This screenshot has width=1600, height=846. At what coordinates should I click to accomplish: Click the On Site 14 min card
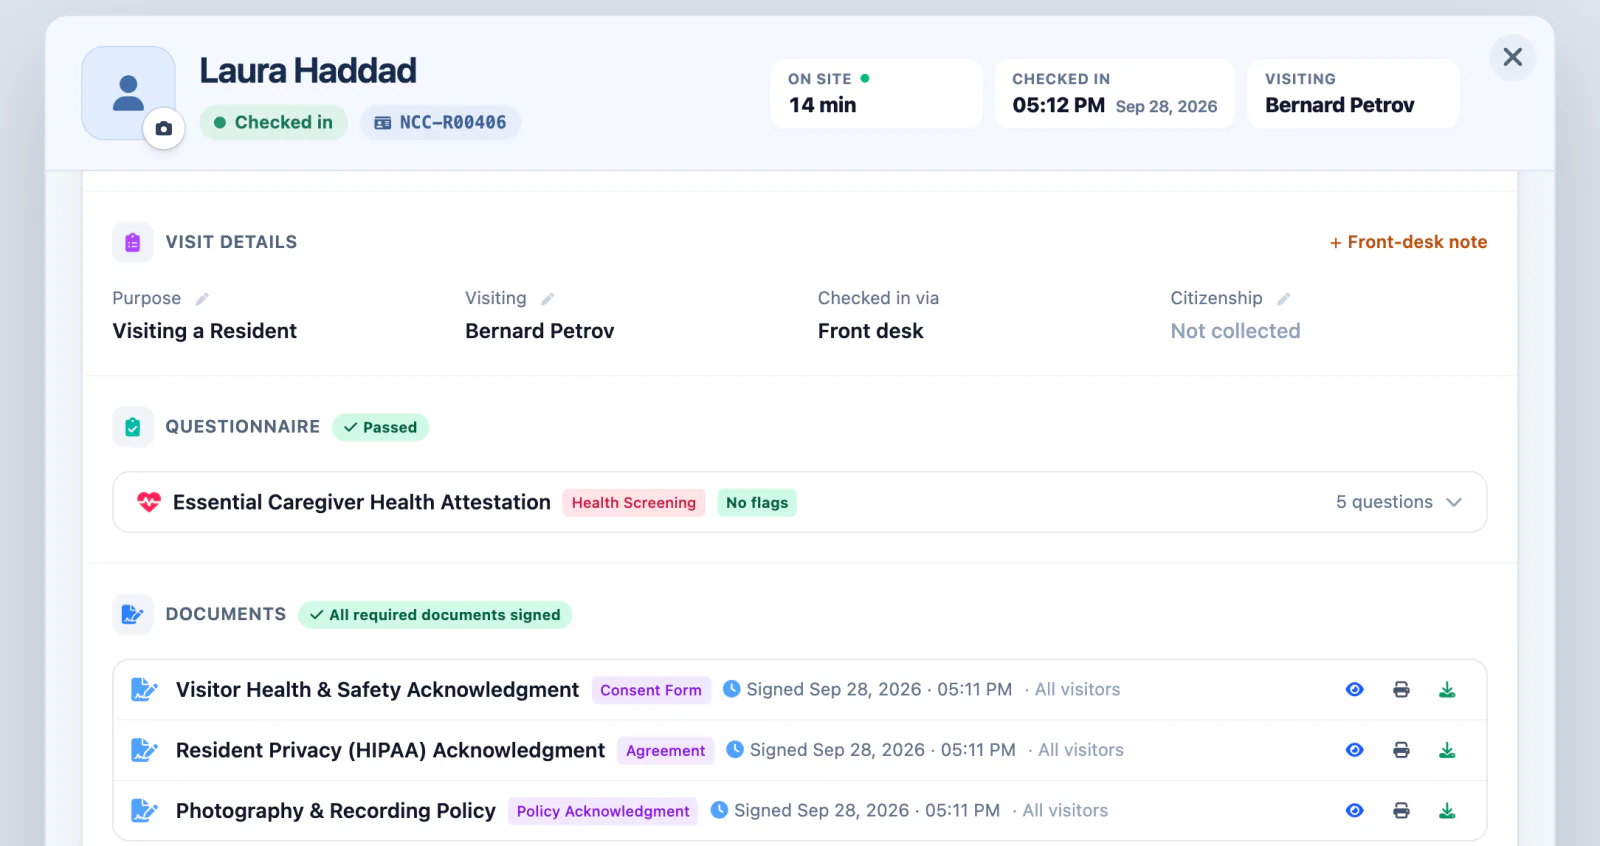876,93
